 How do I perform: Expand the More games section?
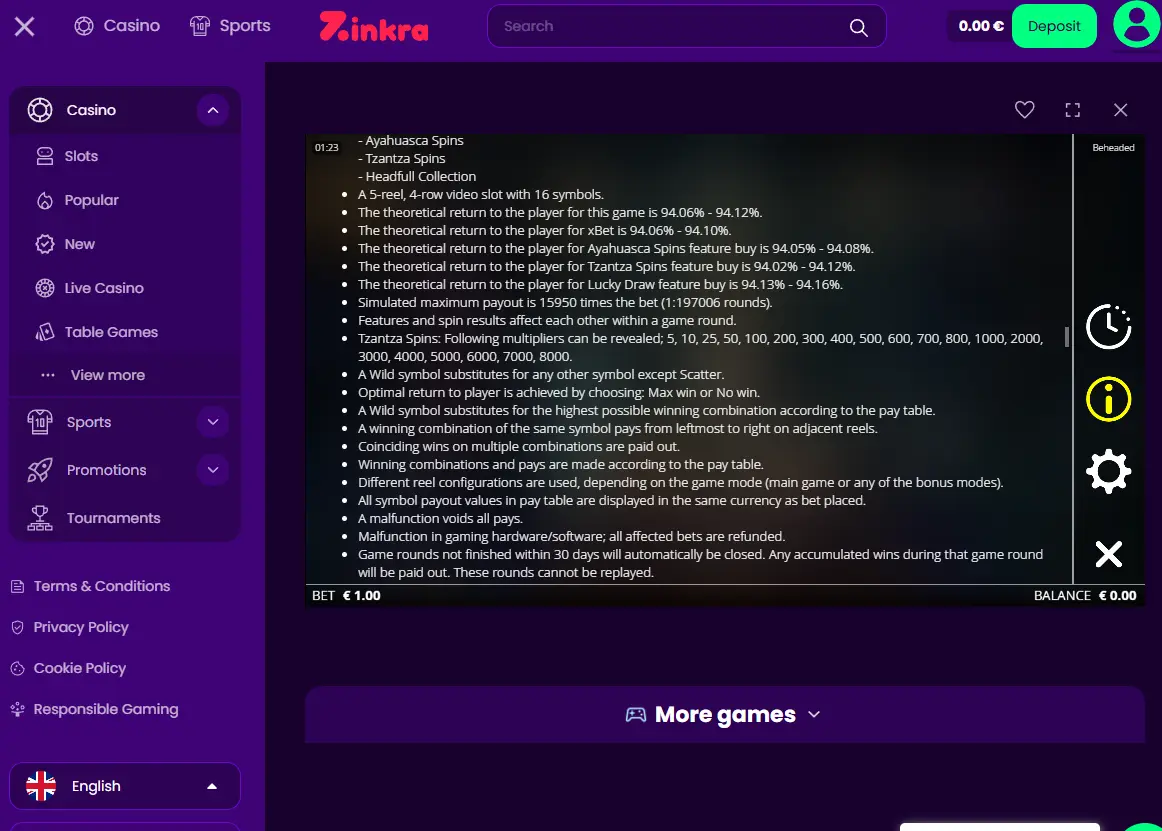click(725, 715)
